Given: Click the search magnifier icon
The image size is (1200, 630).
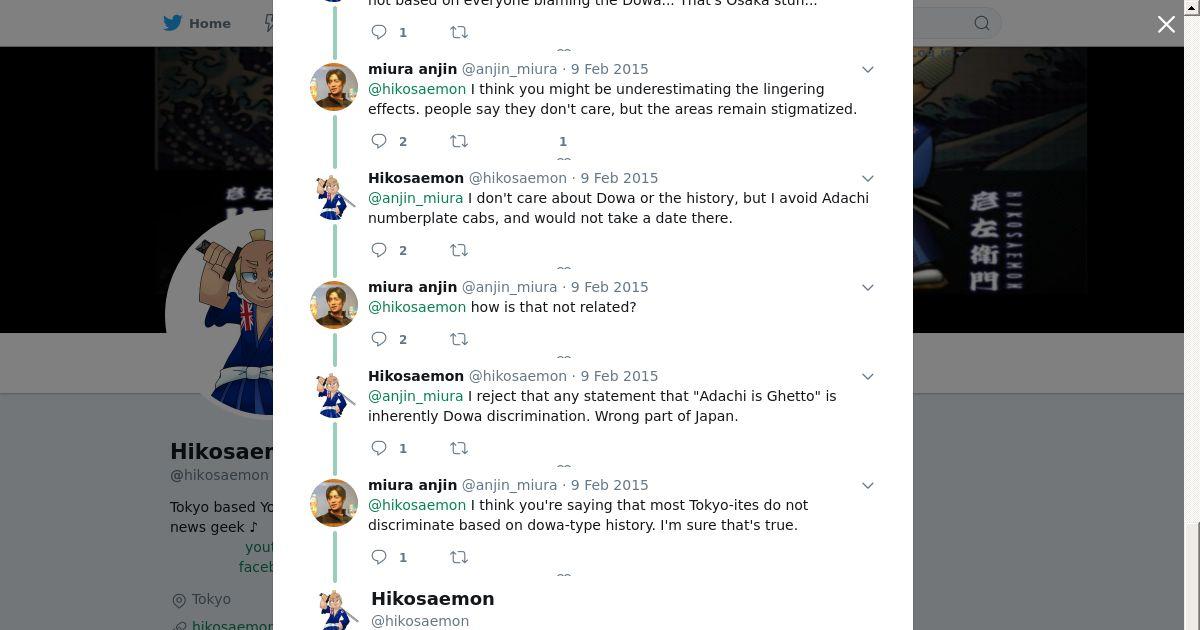Looking at the screenshot, I should [x=982, y=23].
